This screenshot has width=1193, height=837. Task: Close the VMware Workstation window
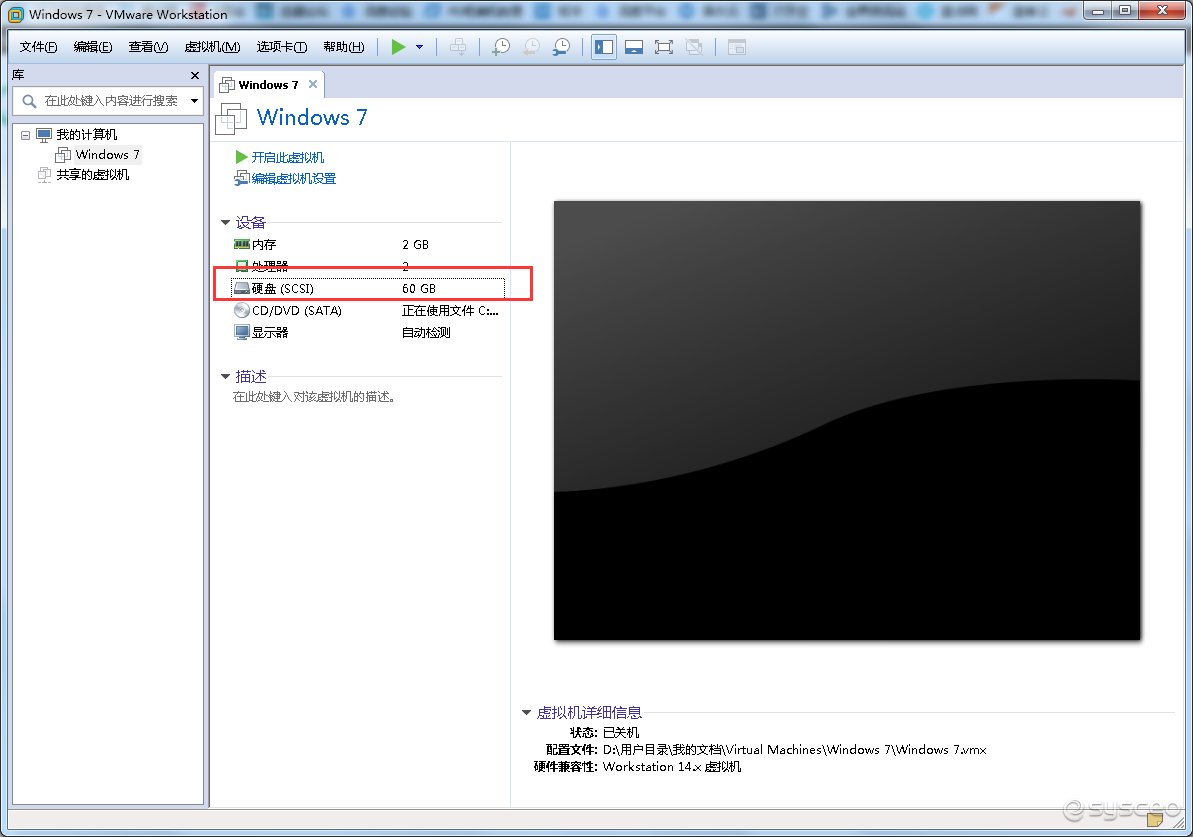1163,11
